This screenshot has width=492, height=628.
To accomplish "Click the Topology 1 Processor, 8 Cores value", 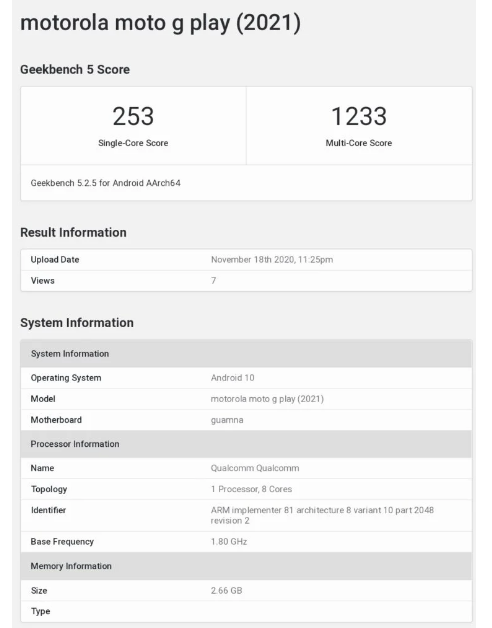I will [251, 489].
